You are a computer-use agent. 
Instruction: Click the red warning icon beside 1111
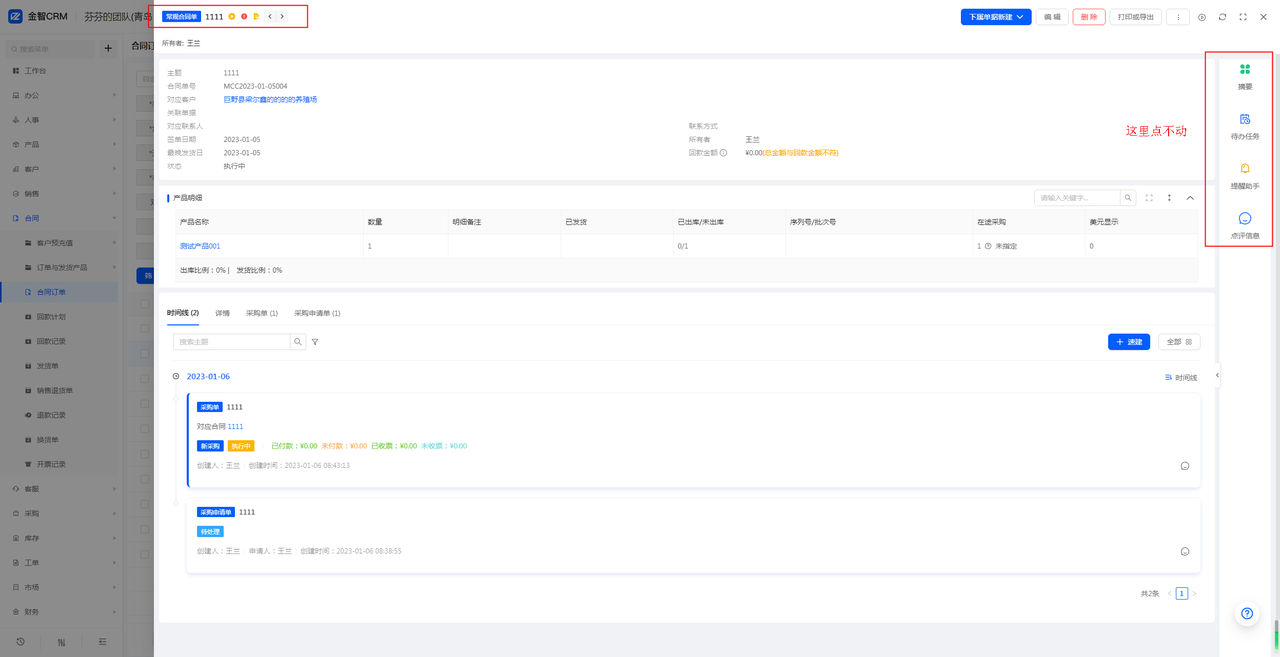(244, 17)
